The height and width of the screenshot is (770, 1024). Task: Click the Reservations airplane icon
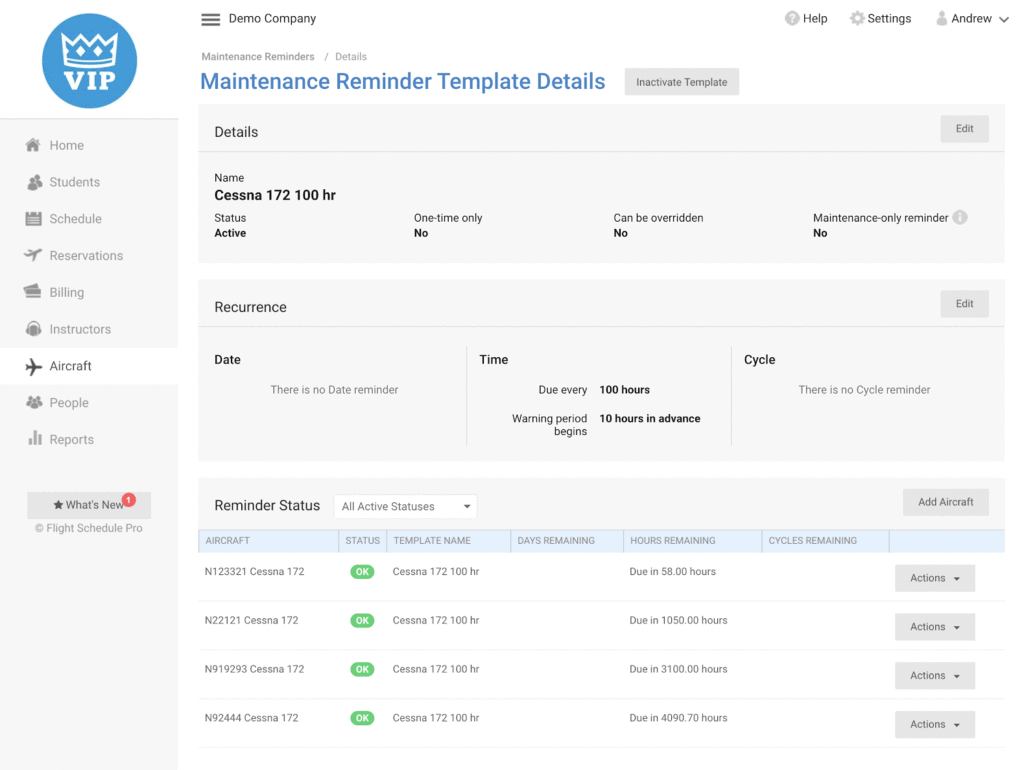click(33, 255)
